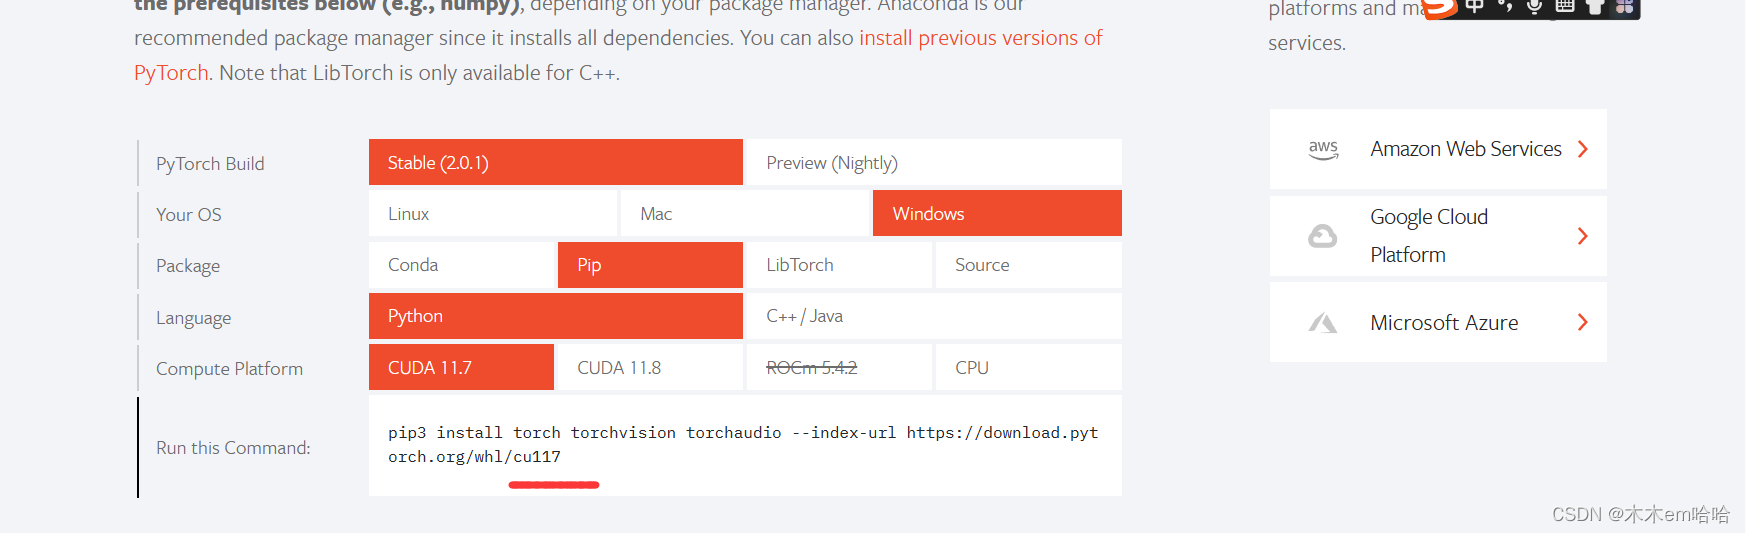Select Mac as your OS
Screen dimensions: 1746x533
(745, 214)
